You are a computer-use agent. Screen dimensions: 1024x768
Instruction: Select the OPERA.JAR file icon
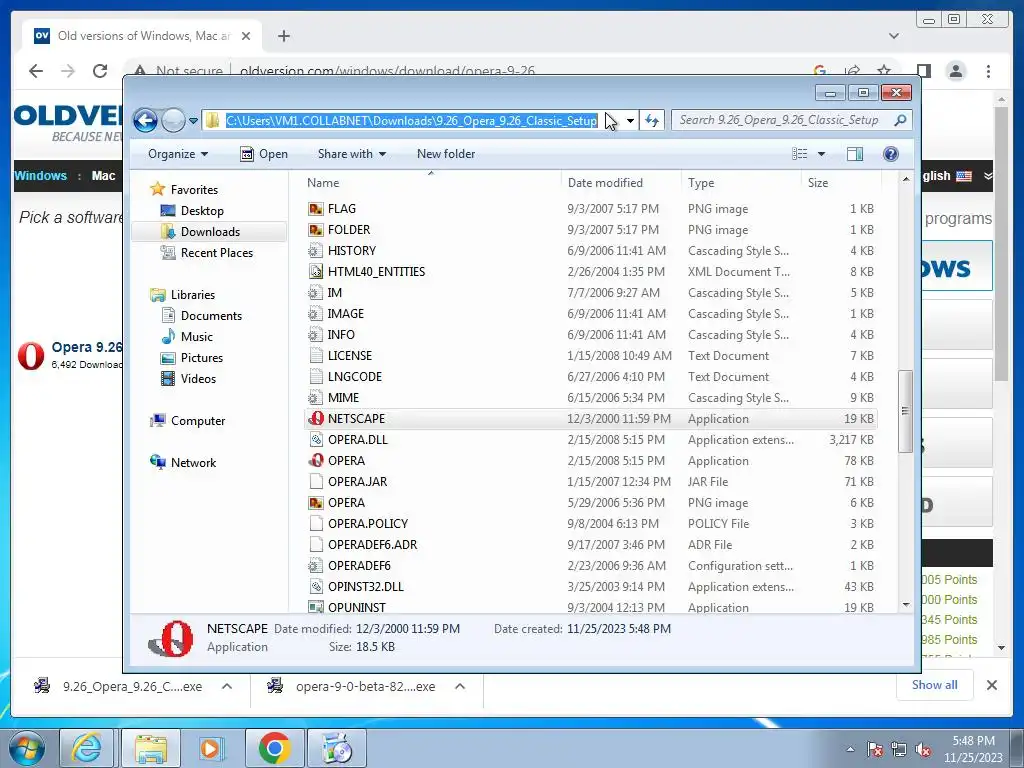315,482
